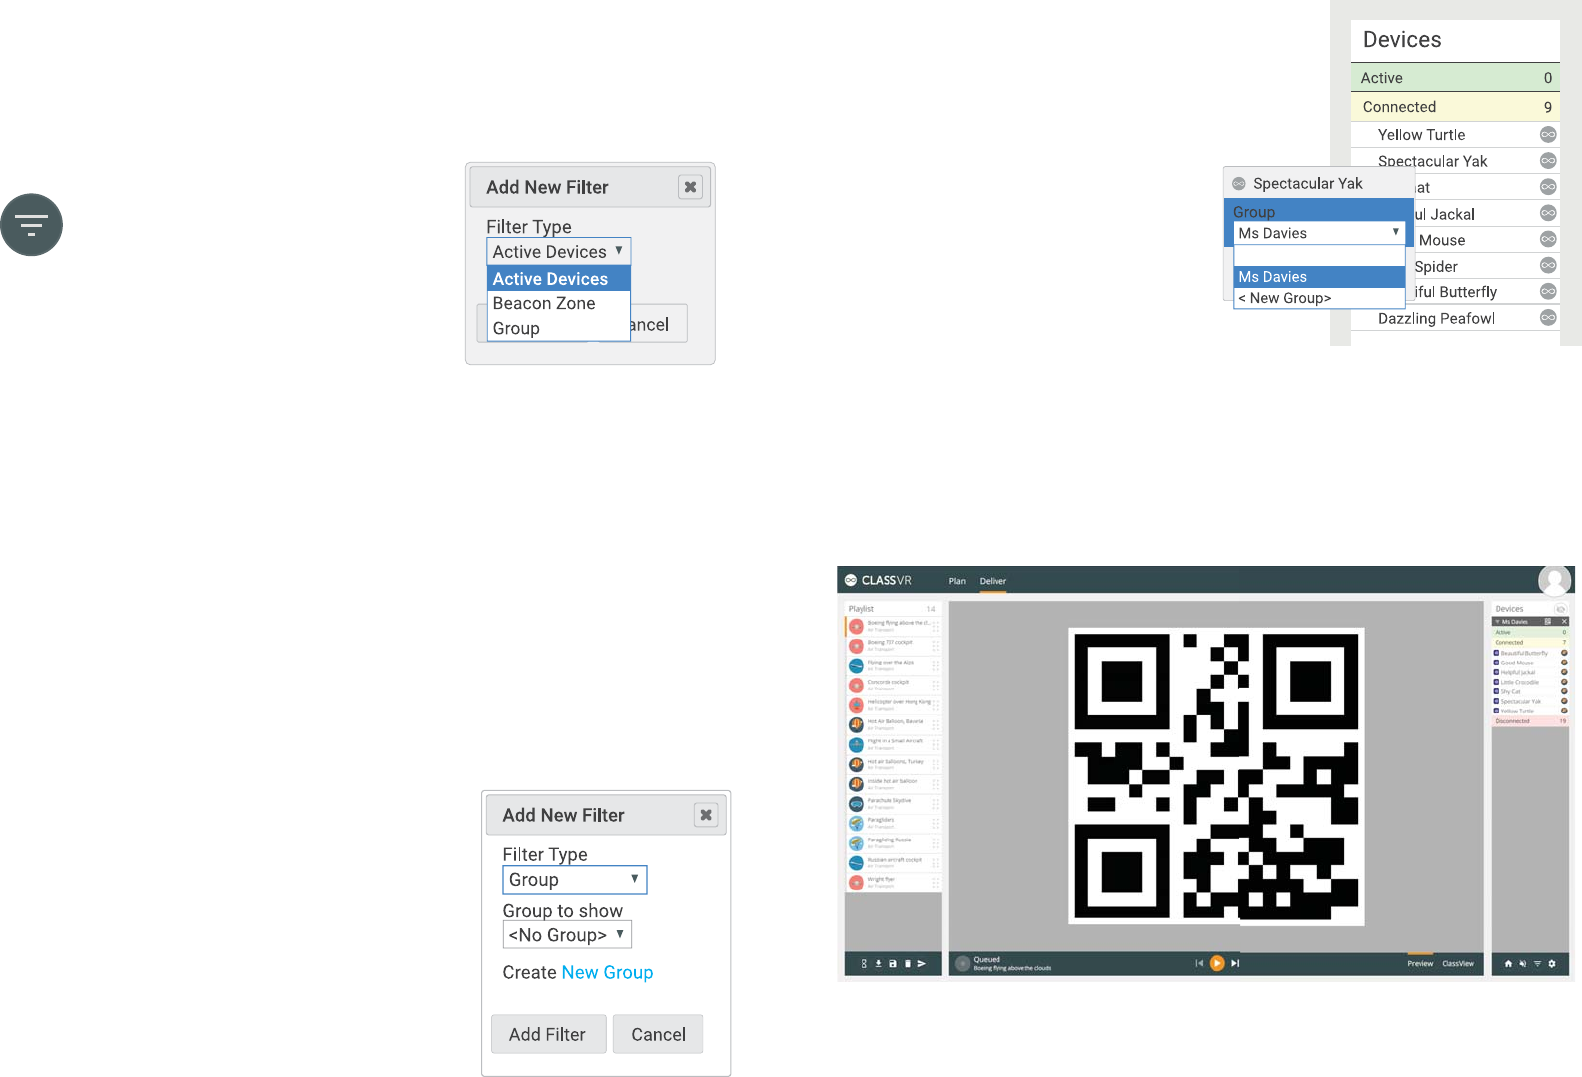Toggle the eye icon beside Devices heading
Image resolution: width=1582 pixels, height=1077 pixels.
[x=1560, y=609]
